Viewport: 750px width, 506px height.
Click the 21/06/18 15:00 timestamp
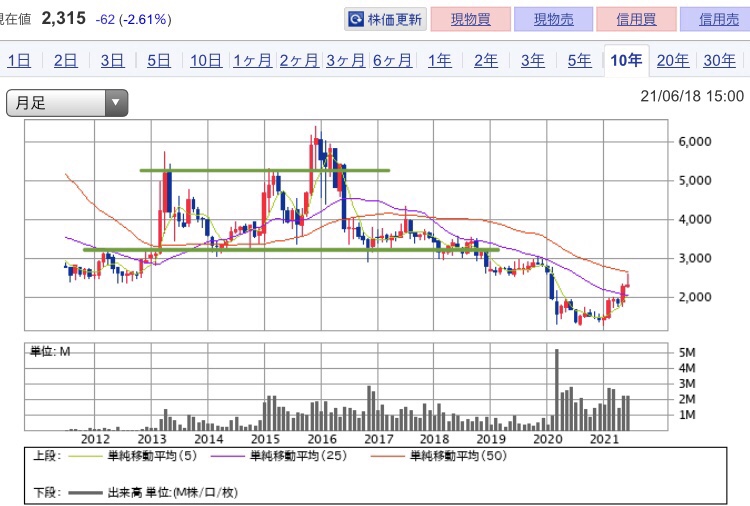pos(692,96)
